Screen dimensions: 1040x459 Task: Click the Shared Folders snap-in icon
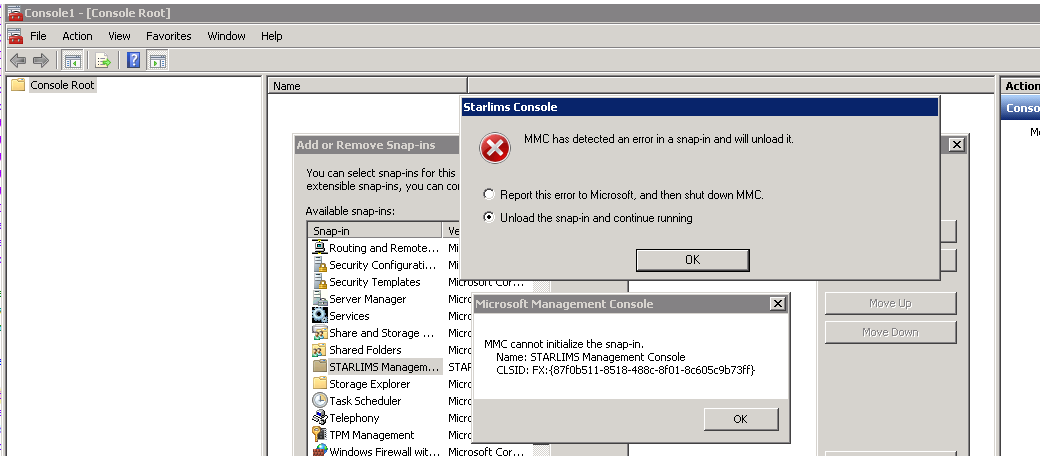tap(320, 350)
